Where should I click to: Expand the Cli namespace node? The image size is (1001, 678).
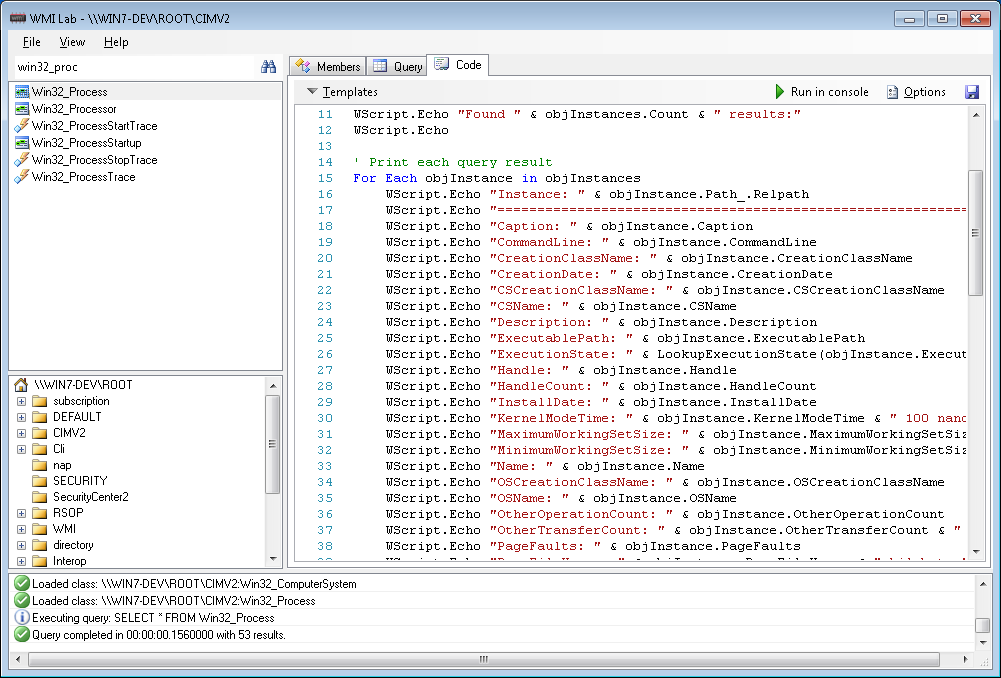pyautogui.click(x=21, y=449)
